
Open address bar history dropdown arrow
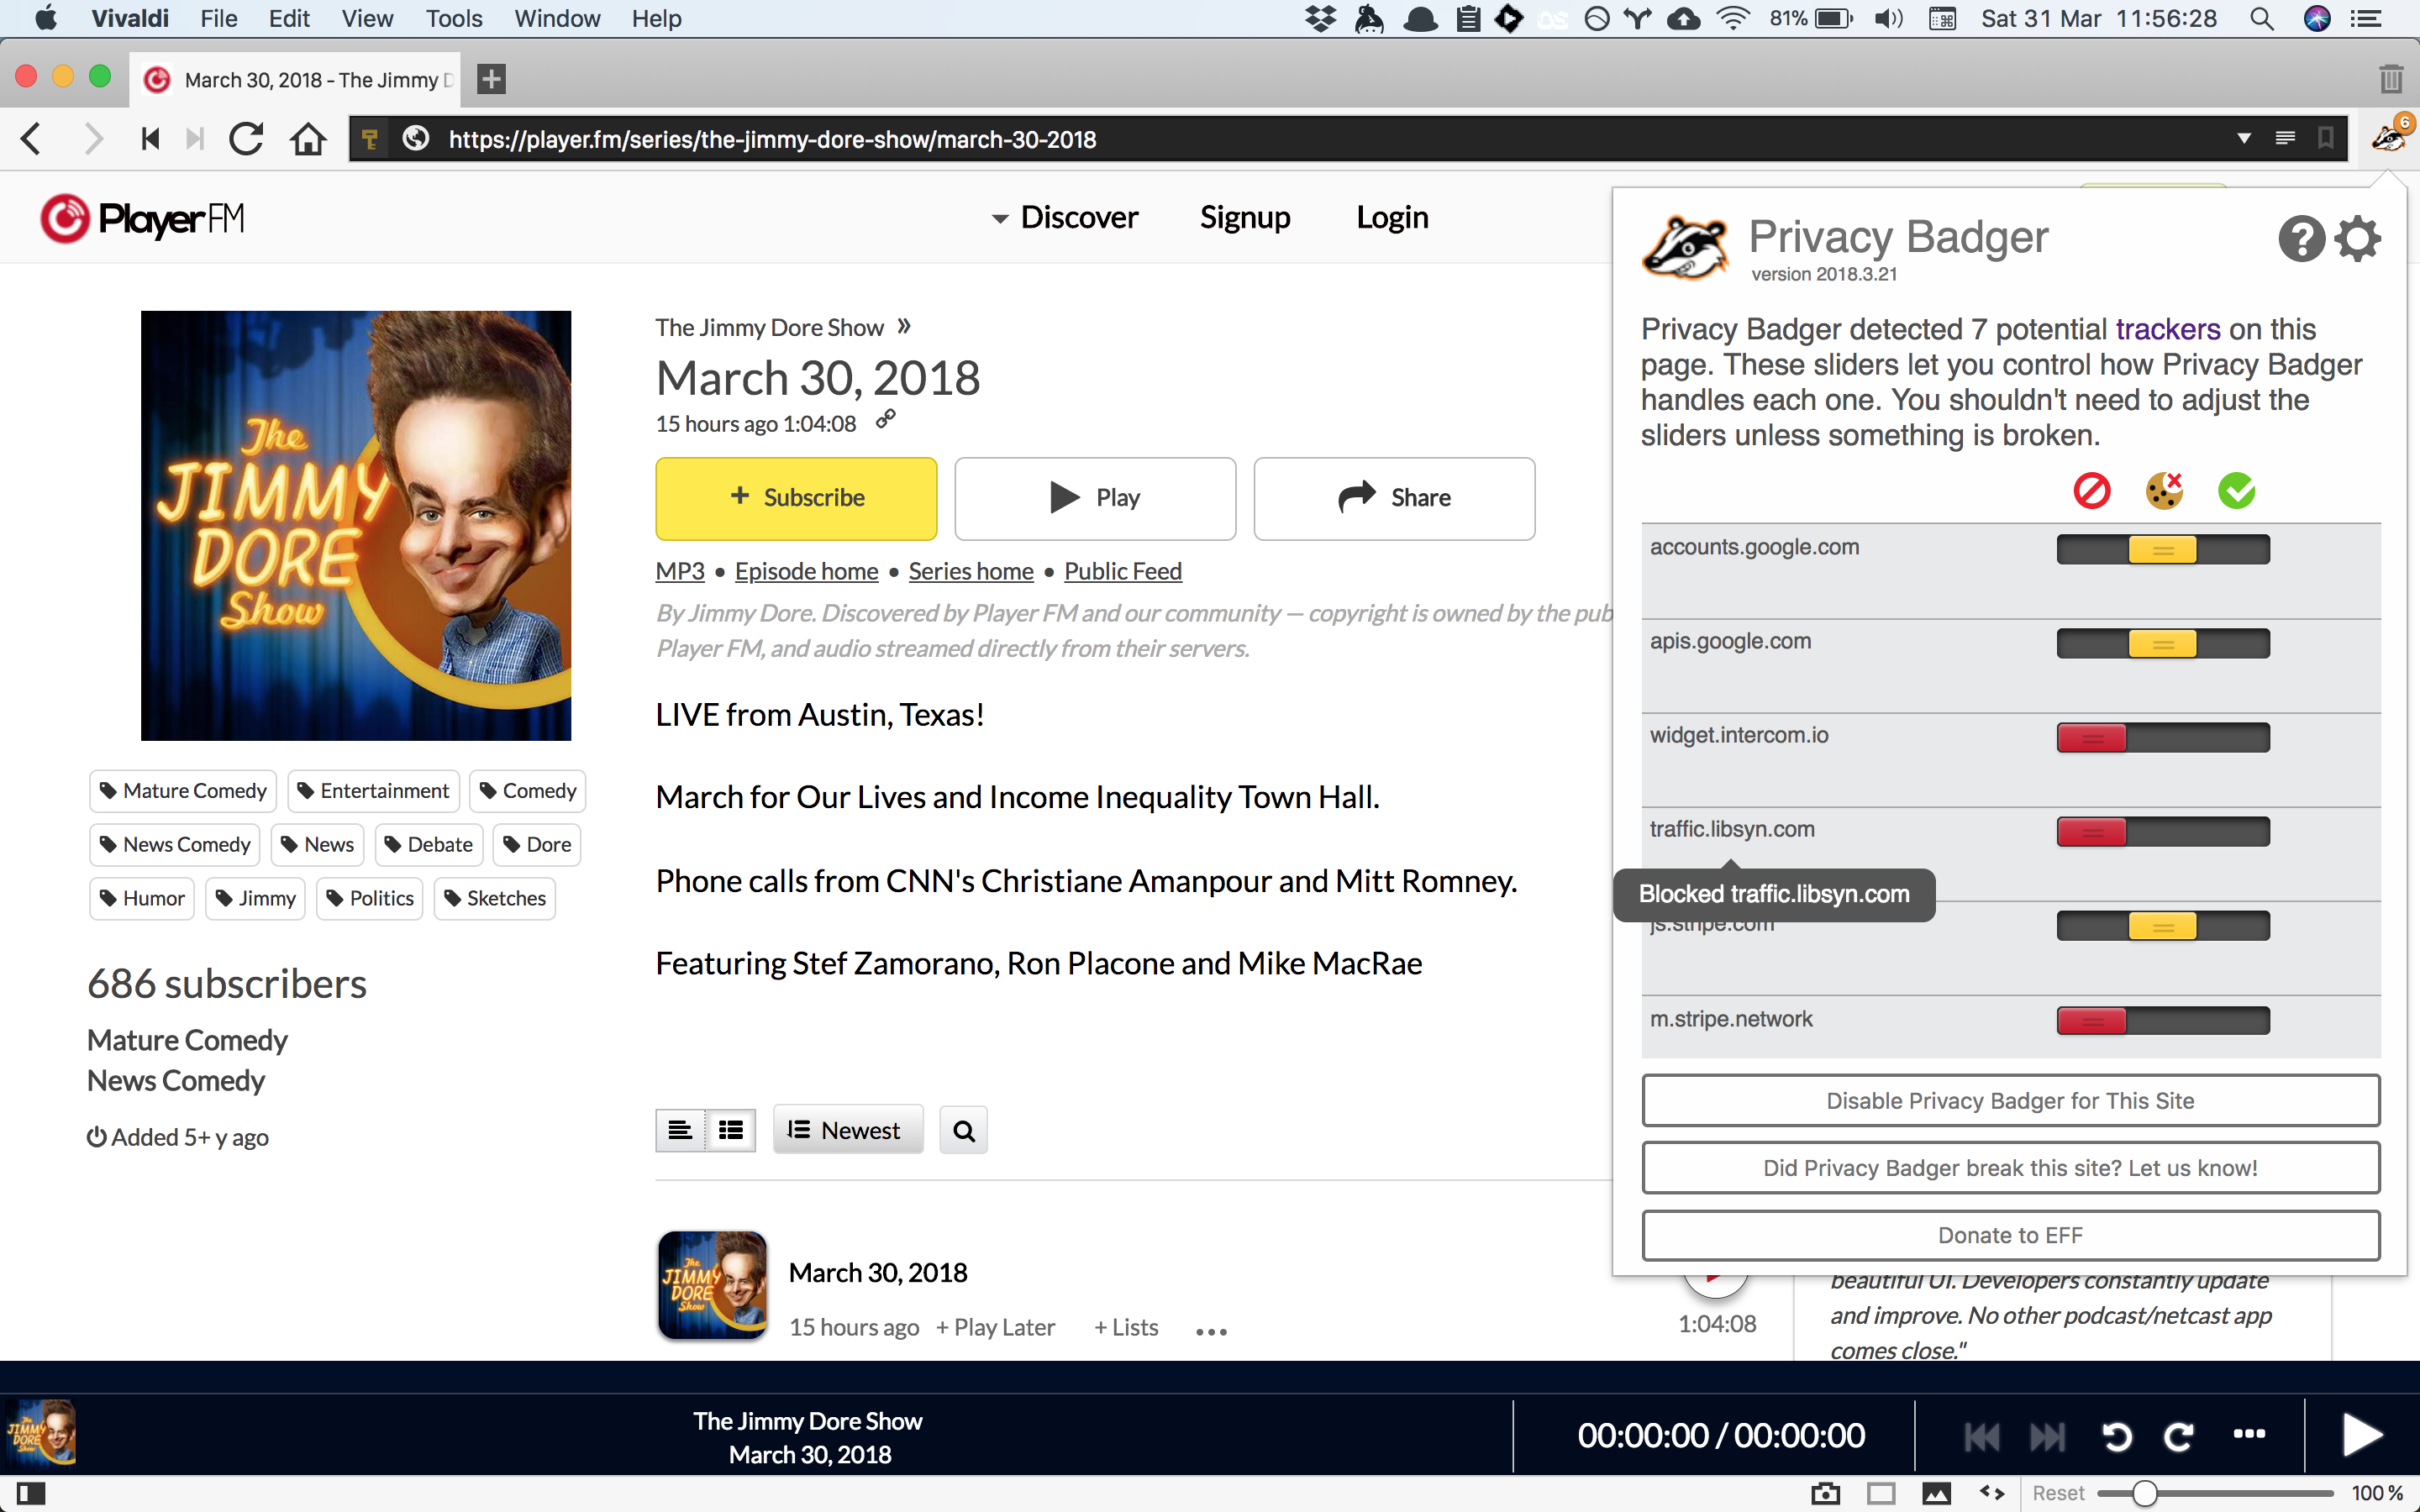(x=2244, y=138)
